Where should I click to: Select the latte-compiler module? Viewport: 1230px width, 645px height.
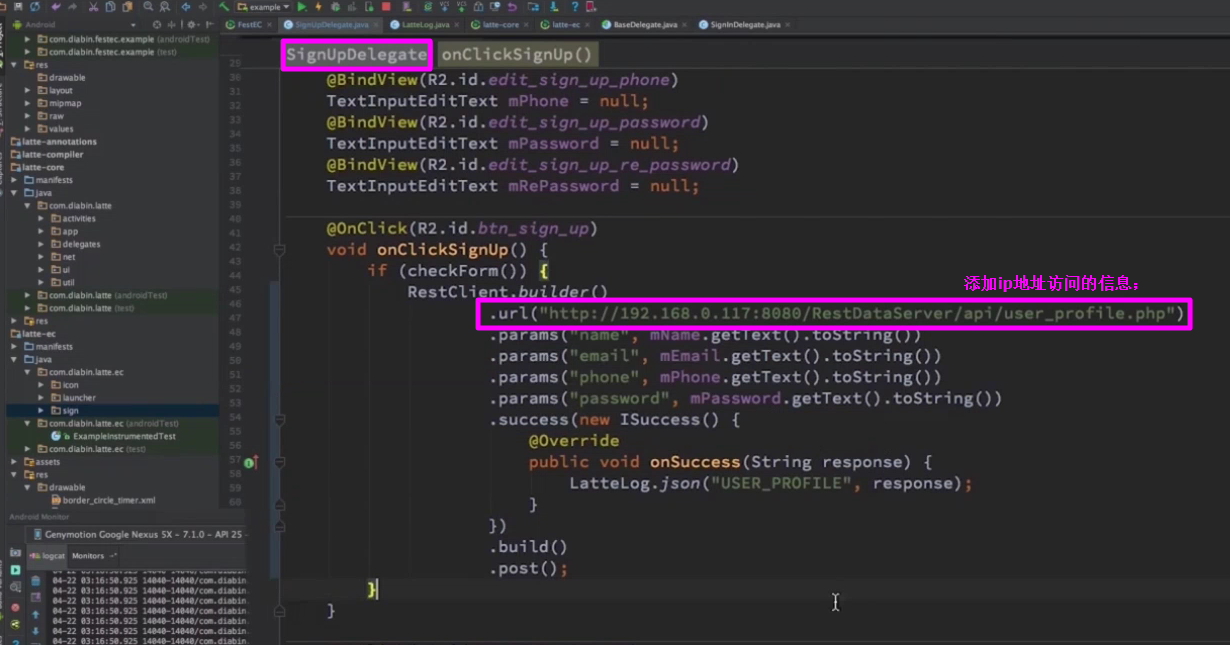click(47, 154)
